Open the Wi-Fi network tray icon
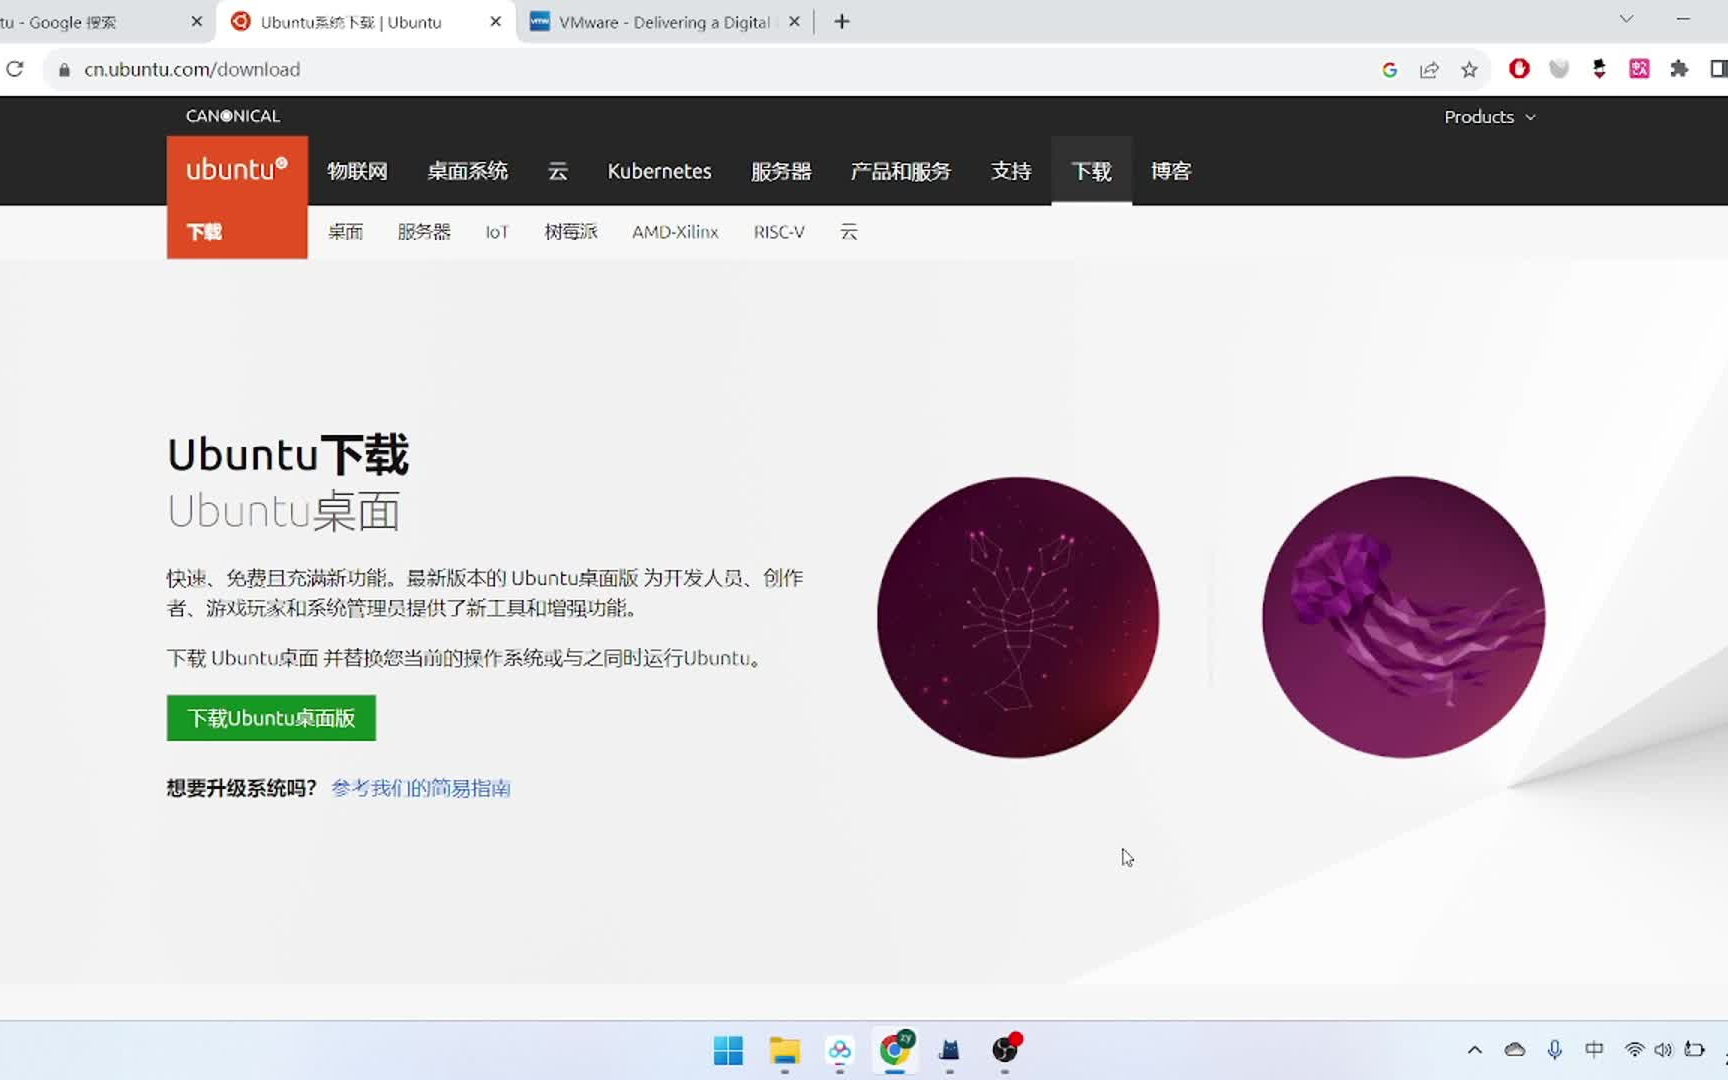This screenshot has height=1080, width=1728. coord(1634,1050)
